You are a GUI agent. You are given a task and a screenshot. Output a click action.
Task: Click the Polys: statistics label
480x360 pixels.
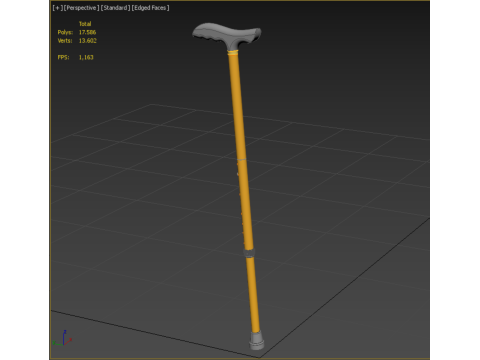[65, 32]
